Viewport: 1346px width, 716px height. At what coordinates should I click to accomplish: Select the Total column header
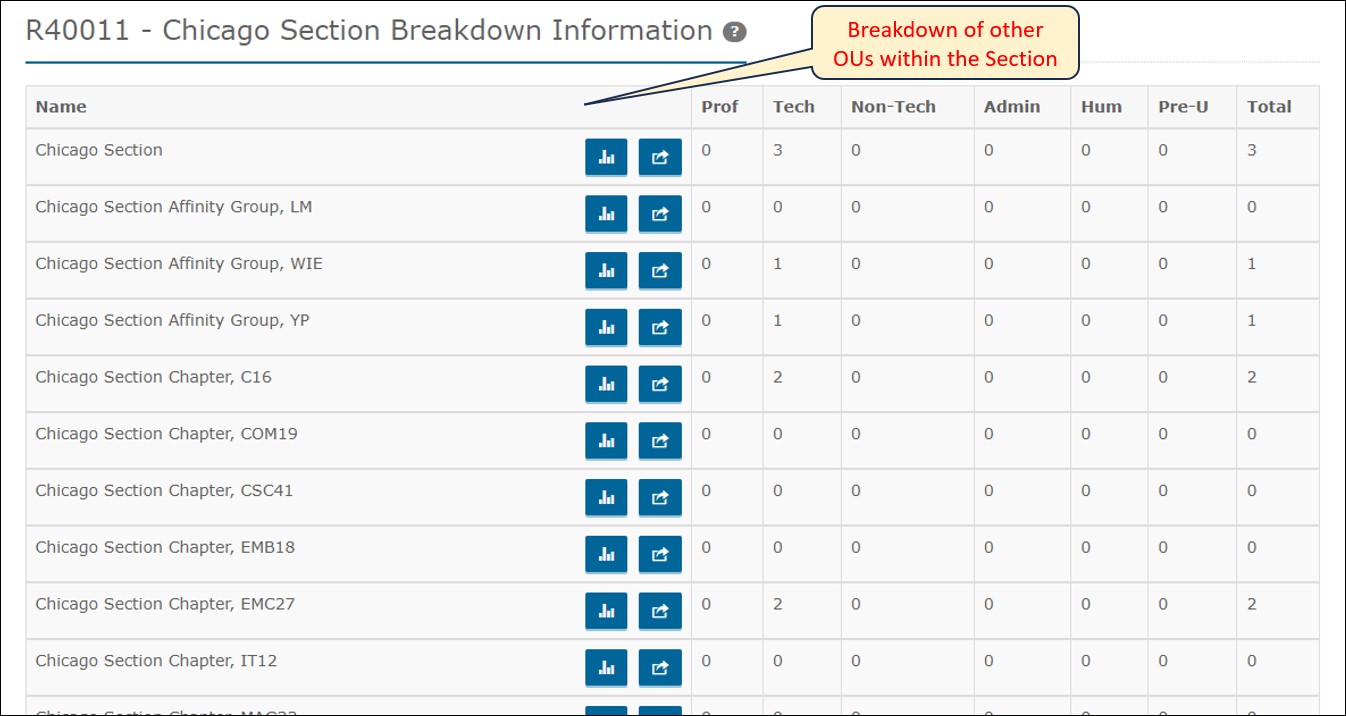(x=1269, y=107)
